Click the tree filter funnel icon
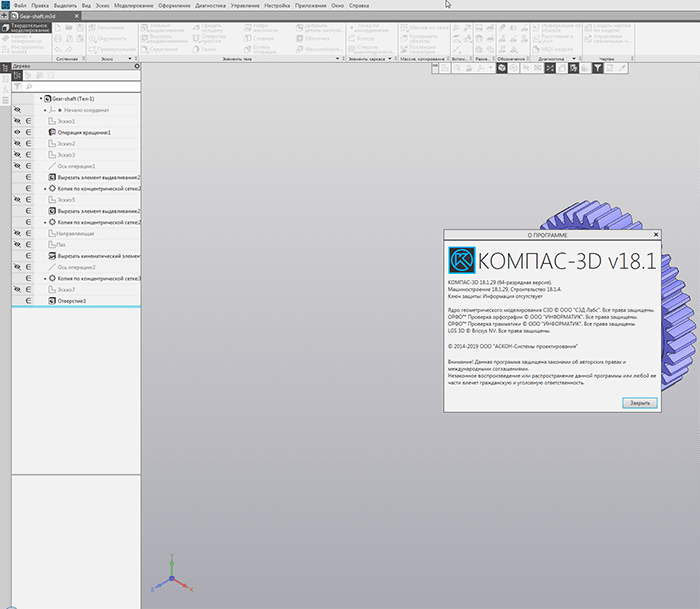The height and width of the screenshot is (609, 700). pos(17,87)
